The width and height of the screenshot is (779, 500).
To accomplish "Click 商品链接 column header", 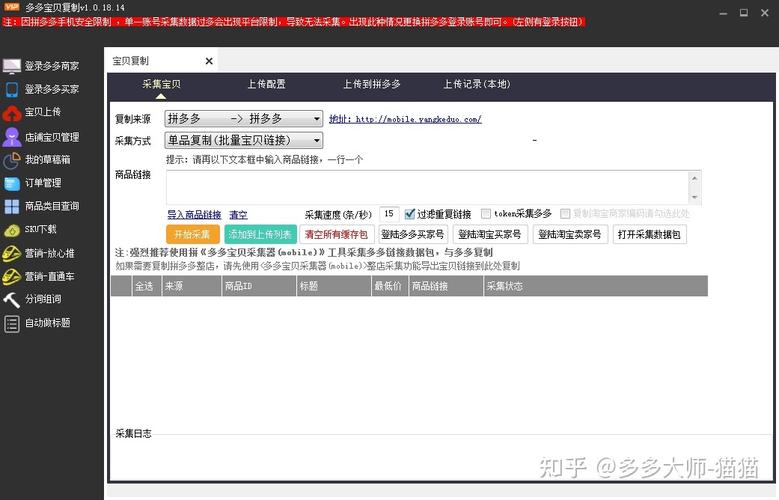I will pyautogui.click(x=446, y=286).
